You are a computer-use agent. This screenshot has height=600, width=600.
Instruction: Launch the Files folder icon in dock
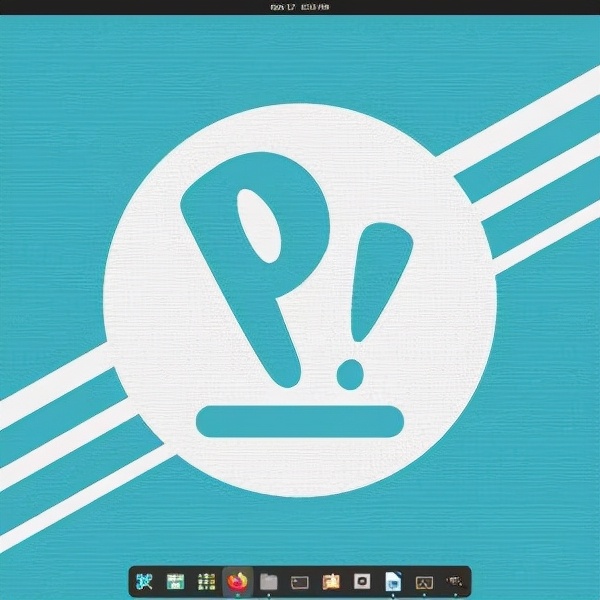tap(268, 581)
